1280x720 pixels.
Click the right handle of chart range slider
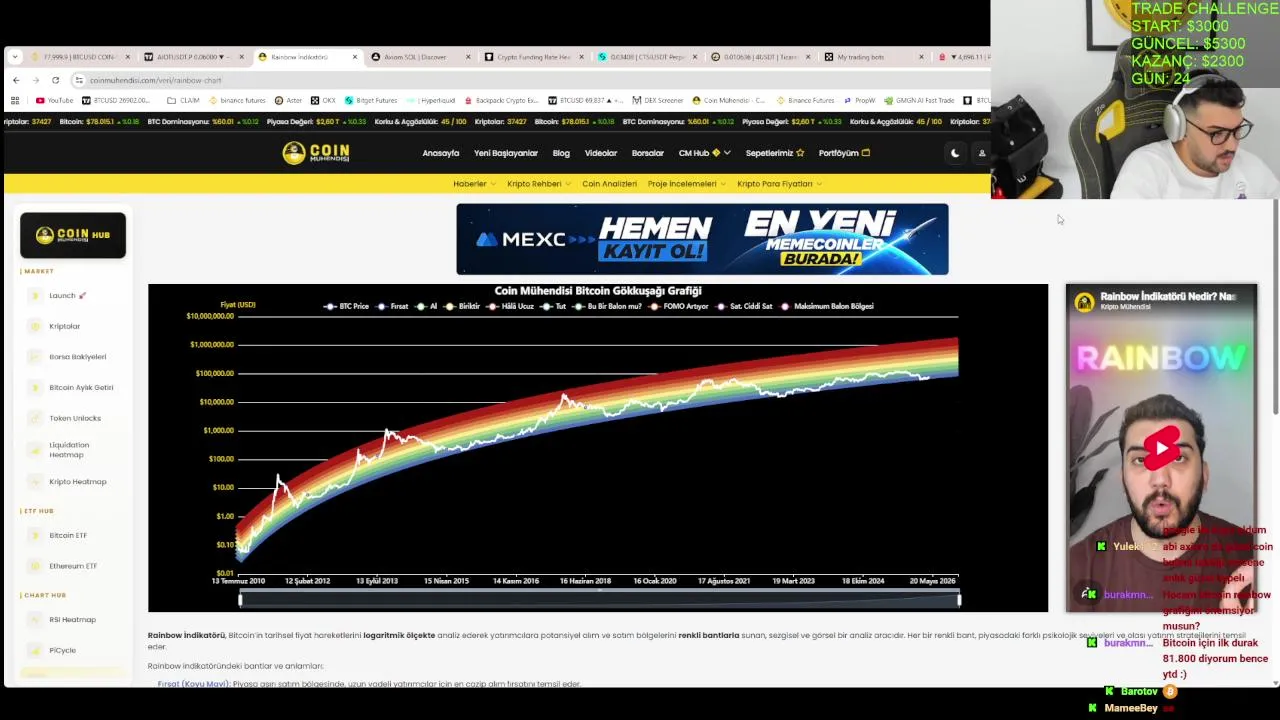tap(959, 599)
